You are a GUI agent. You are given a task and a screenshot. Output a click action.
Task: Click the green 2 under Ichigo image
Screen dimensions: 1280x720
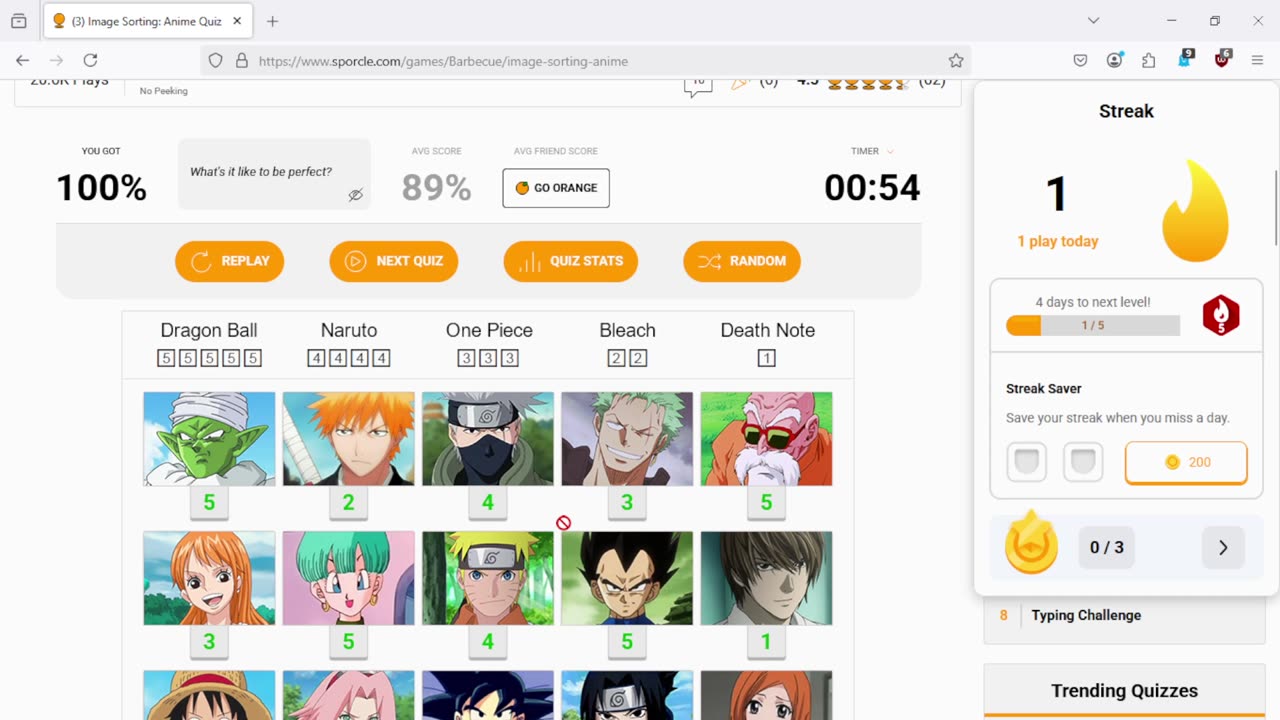click(x=348, y=503)
